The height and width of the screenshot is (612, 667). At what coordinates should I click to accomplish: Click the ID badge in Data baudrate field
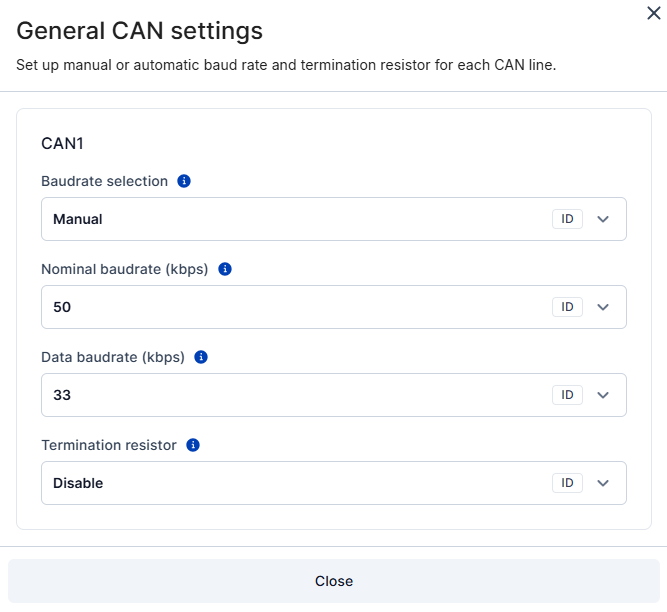pos(567,395)
